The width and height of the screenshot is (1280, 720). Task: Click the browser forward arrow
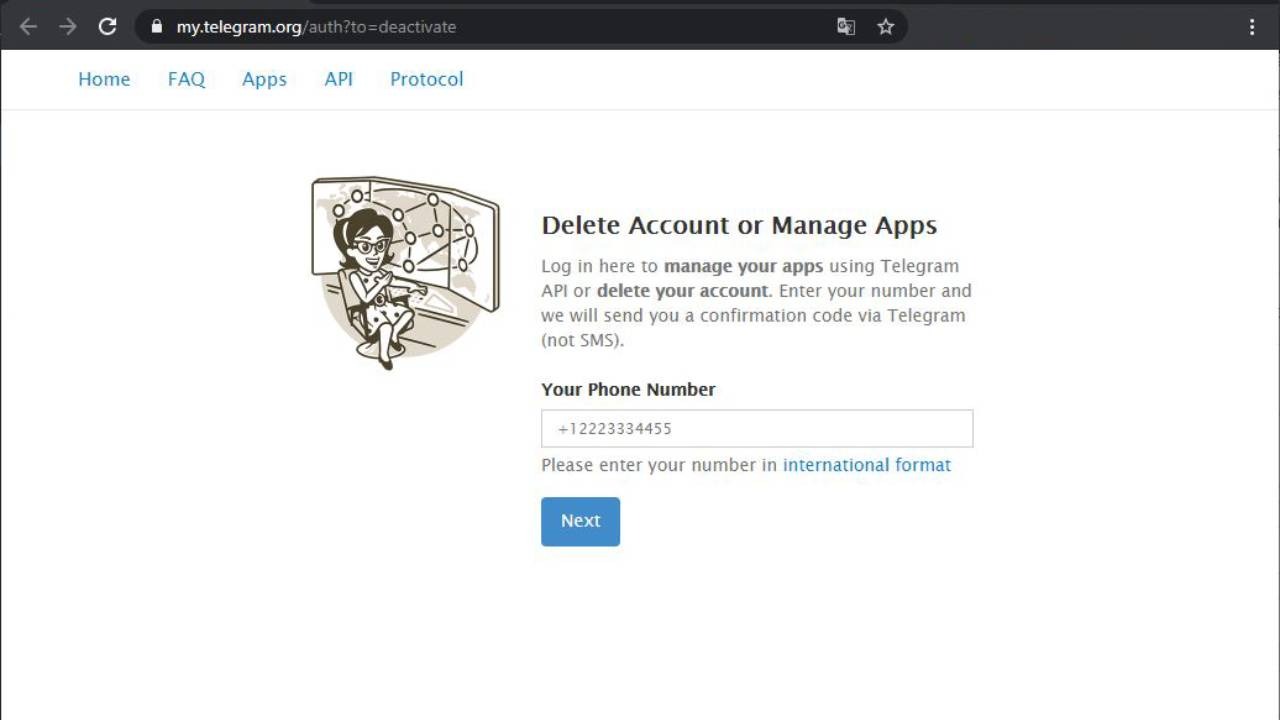(x=68, y=27)
